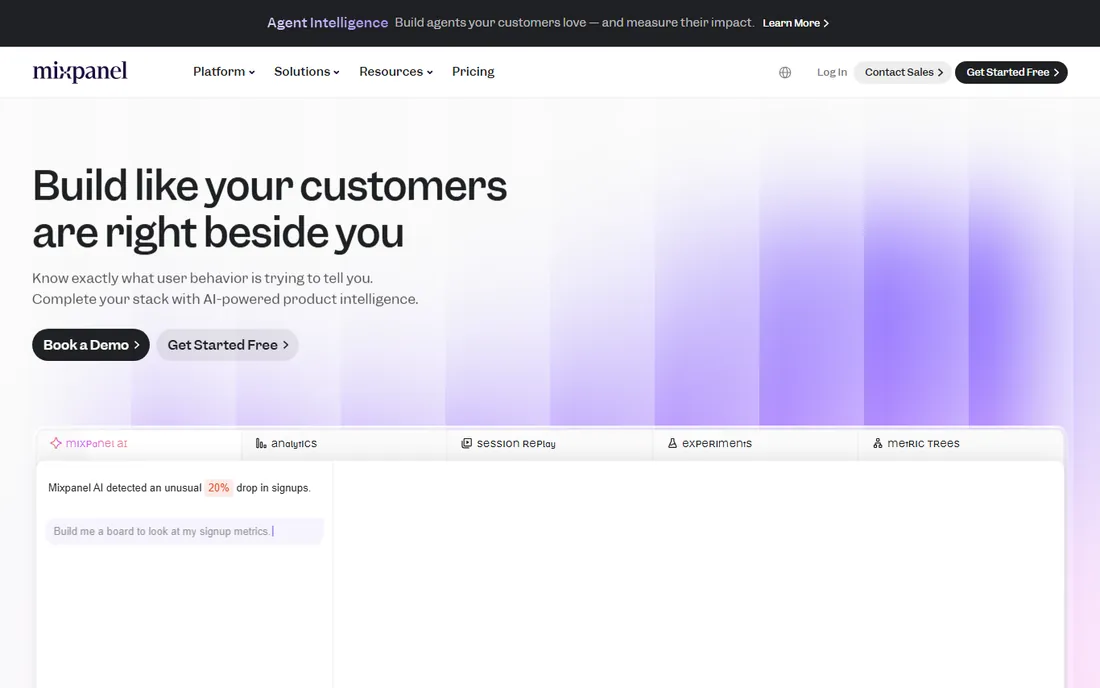Switch to the Mixpanel AI tab
This screenshot has width=1100, height=688.
coord(139,443)
